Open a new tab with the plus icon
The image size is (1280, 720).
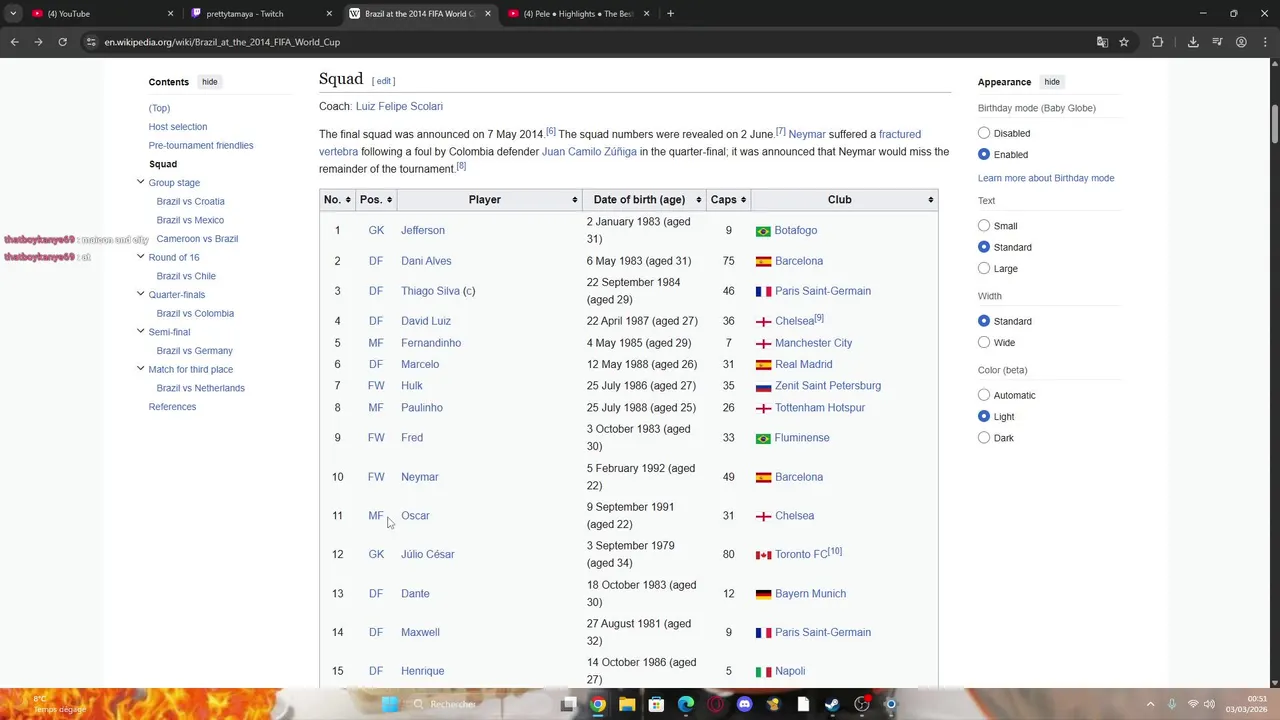click(x=670, y=14)
